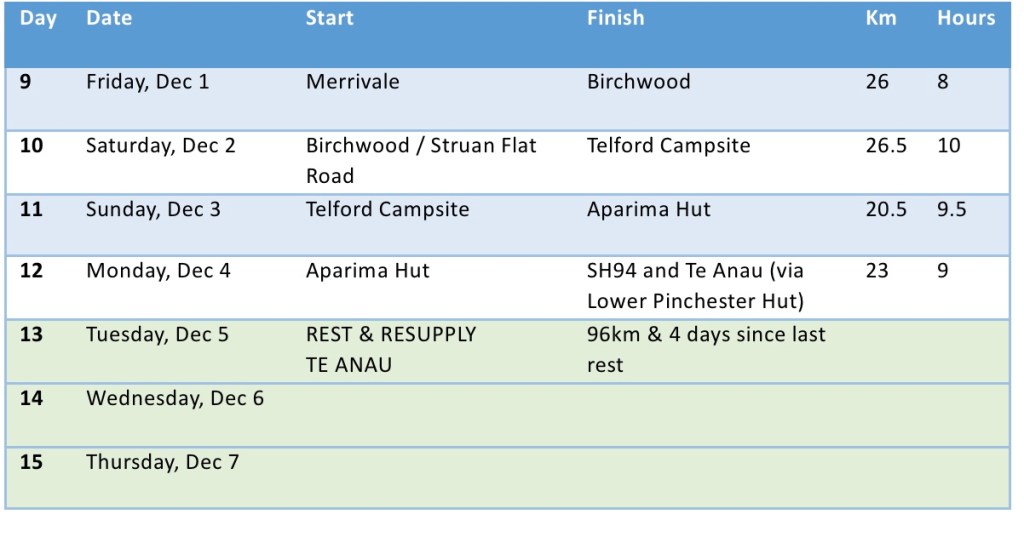Click the Day column header
Screen dimensions: 1024x537
pyautogui.click(x=38, y=19)
